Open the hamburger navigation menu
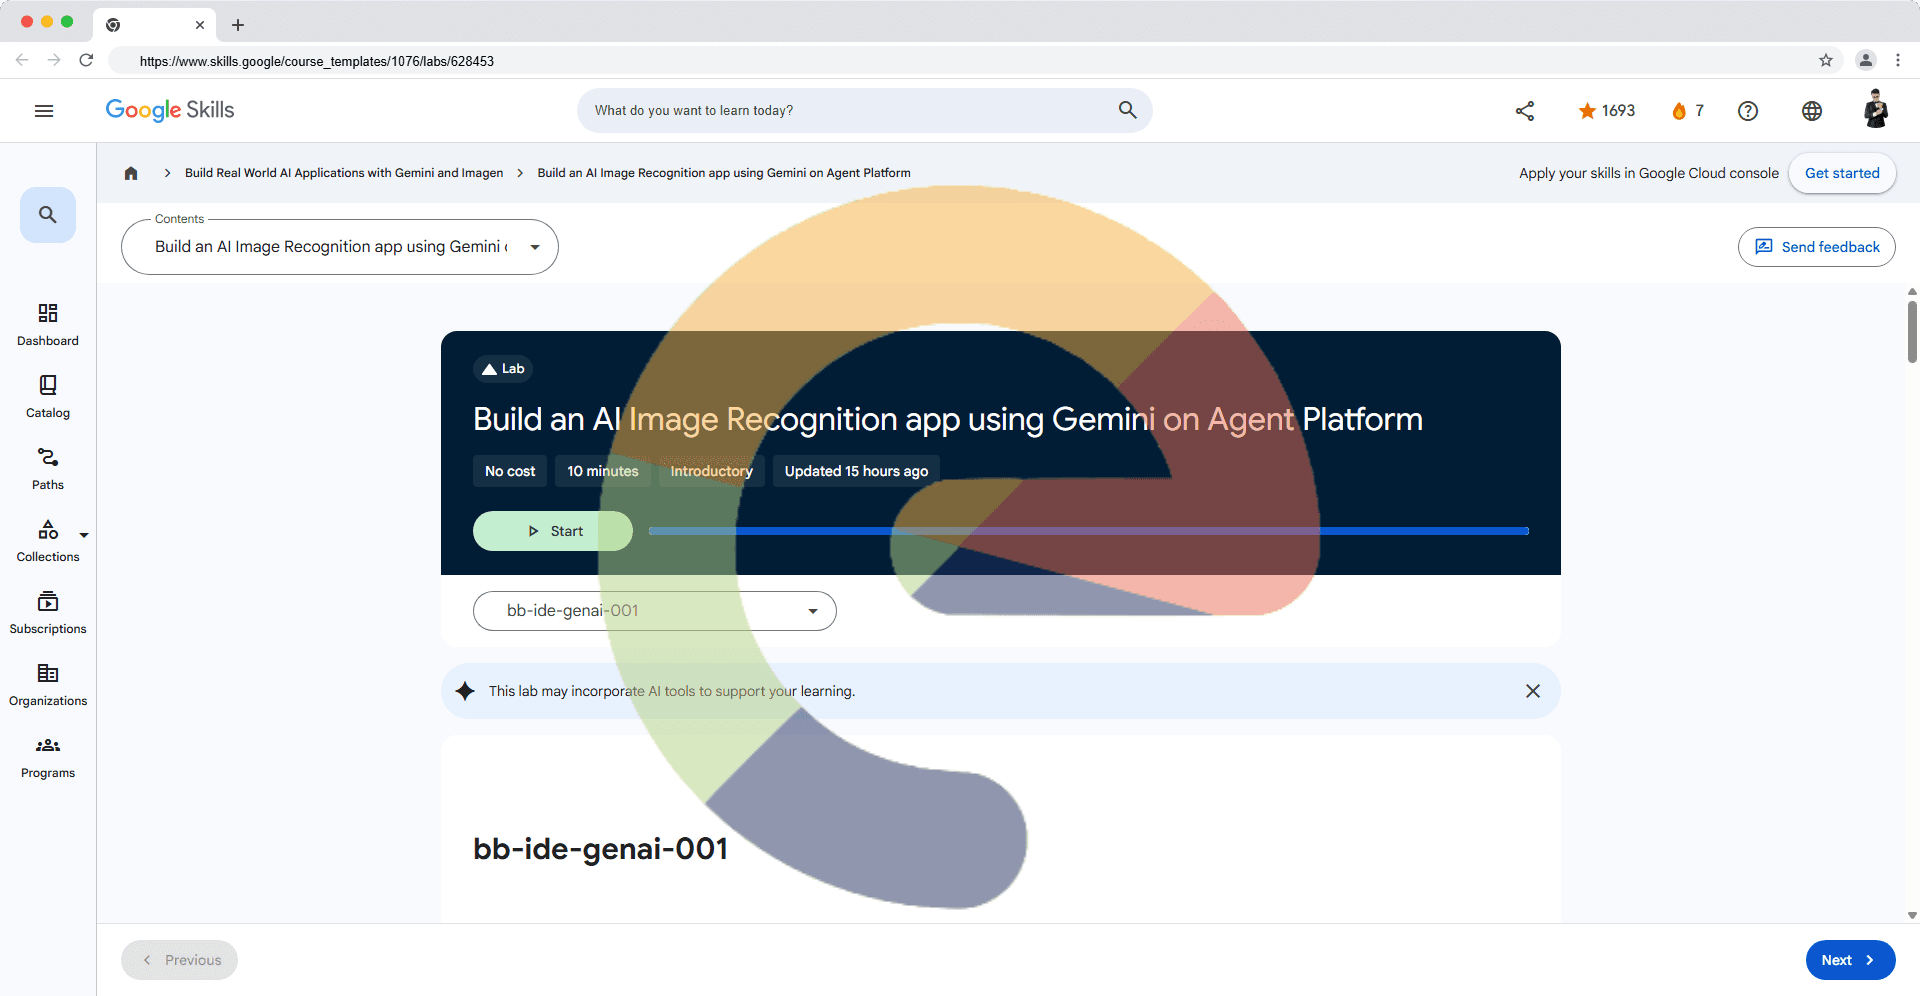The image size is (1920, 996). (x=44, y=111)
